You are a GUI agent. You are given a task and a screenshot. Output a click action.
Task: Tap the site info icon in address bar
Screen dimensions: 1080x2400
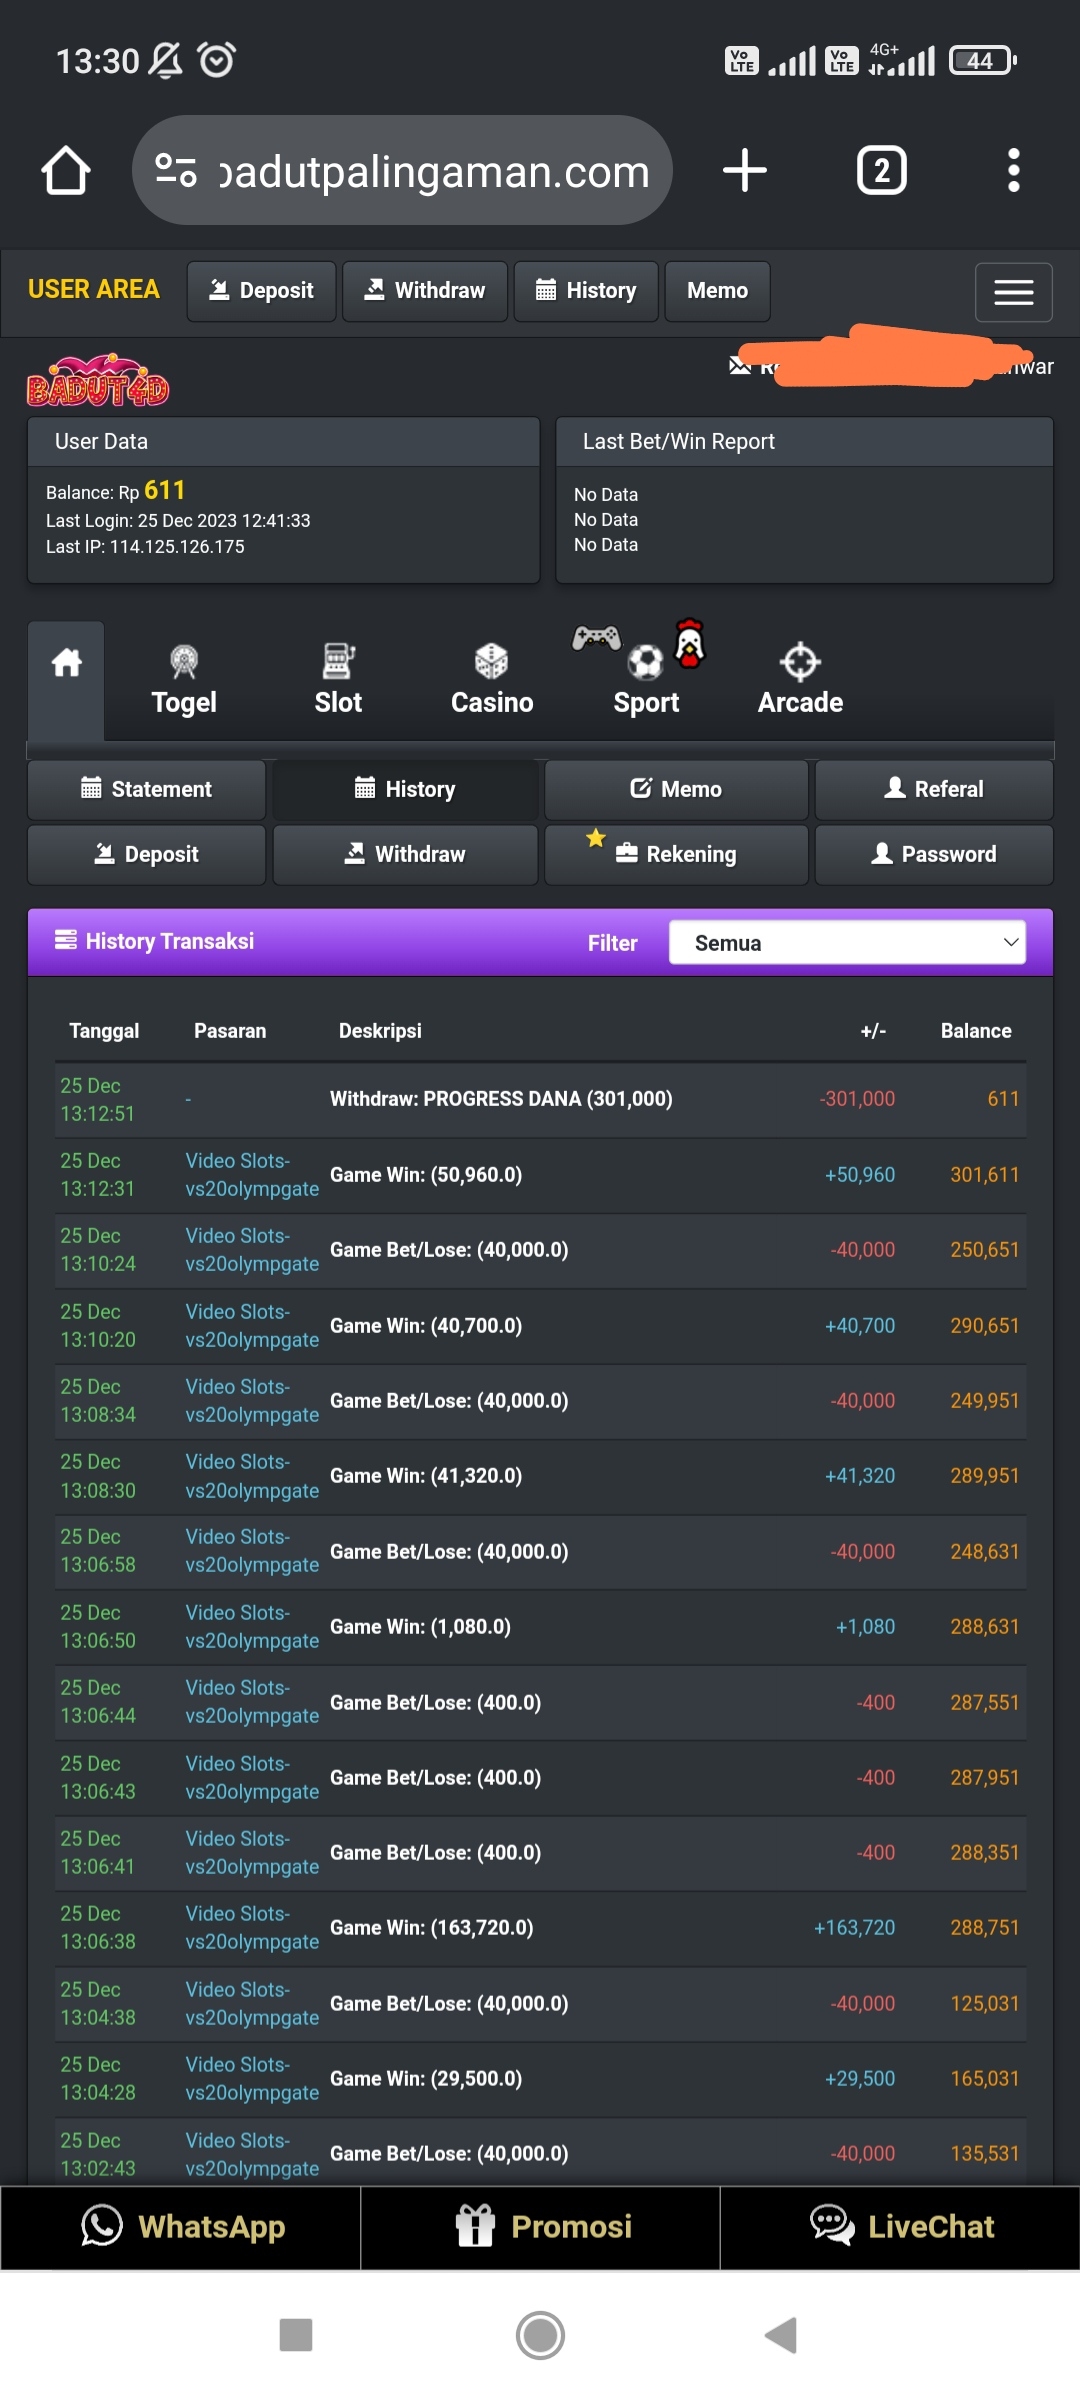pyautogui.click(x=176, y=171)
